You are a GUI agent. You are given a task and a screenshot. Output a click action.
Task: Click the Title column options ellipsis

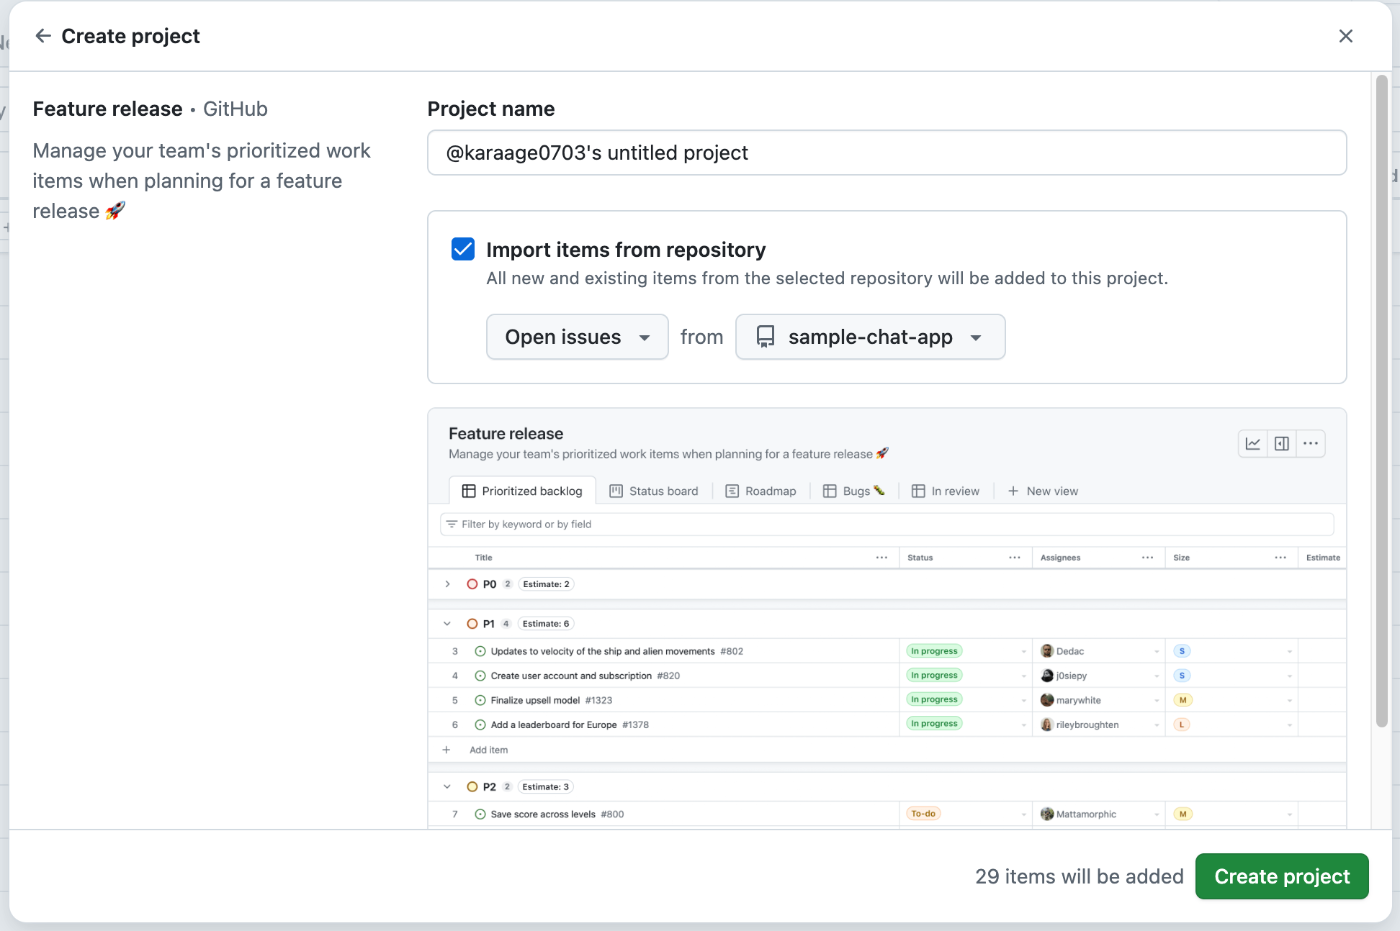pos(881,558)
